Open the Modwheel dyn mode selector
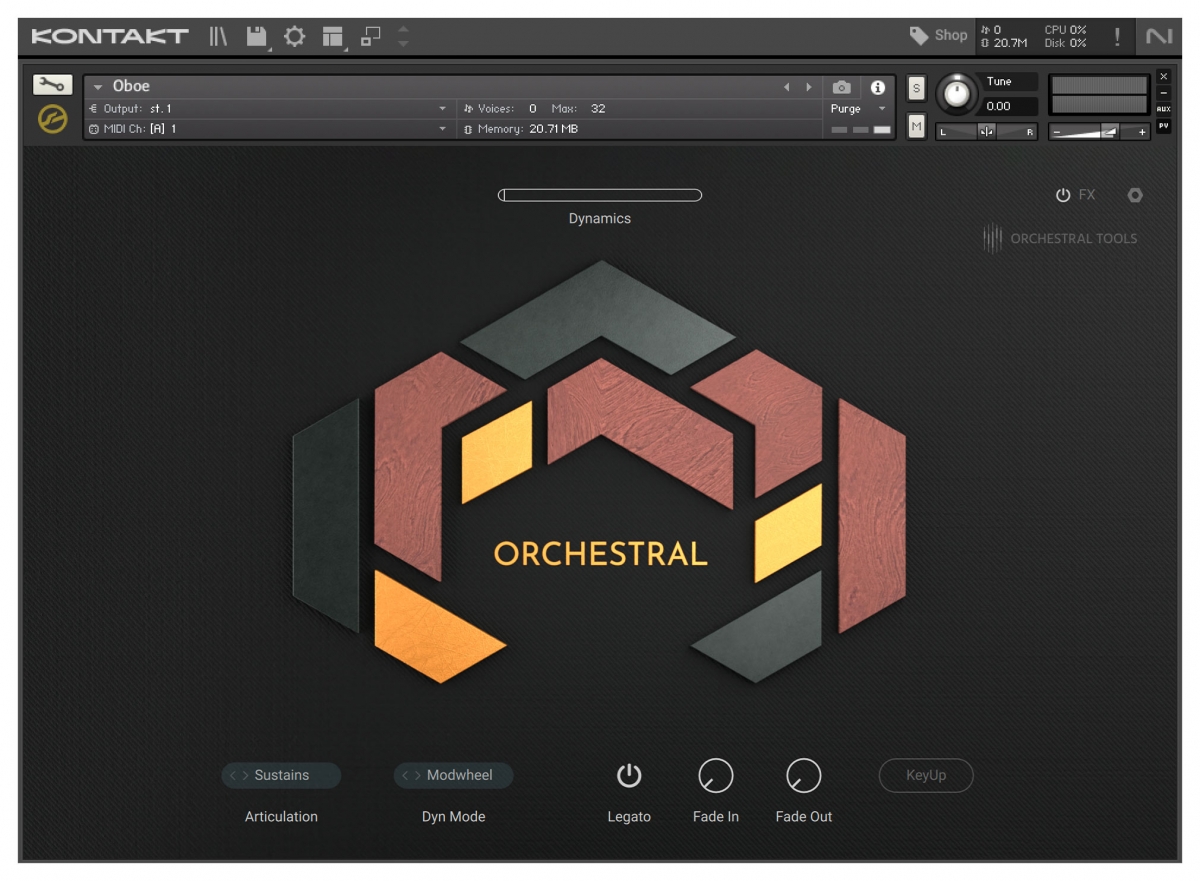This screenshot has height=881, width=1200. click(x=453, y=775)
